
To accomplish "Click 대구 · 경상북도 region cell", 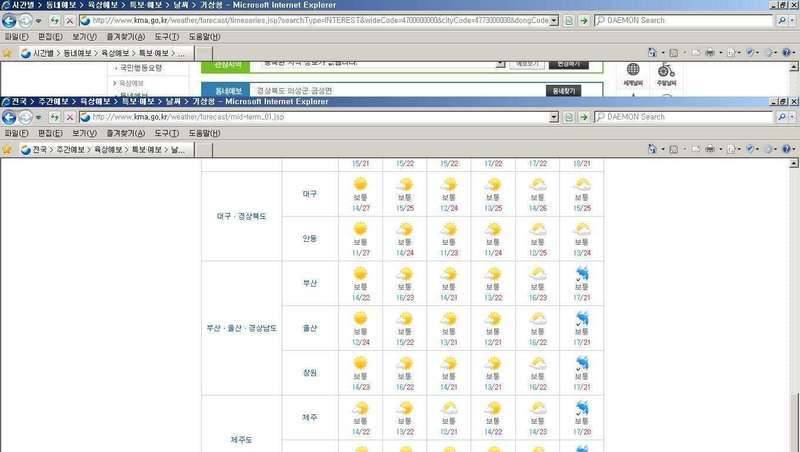I will [x=241, y=216].
